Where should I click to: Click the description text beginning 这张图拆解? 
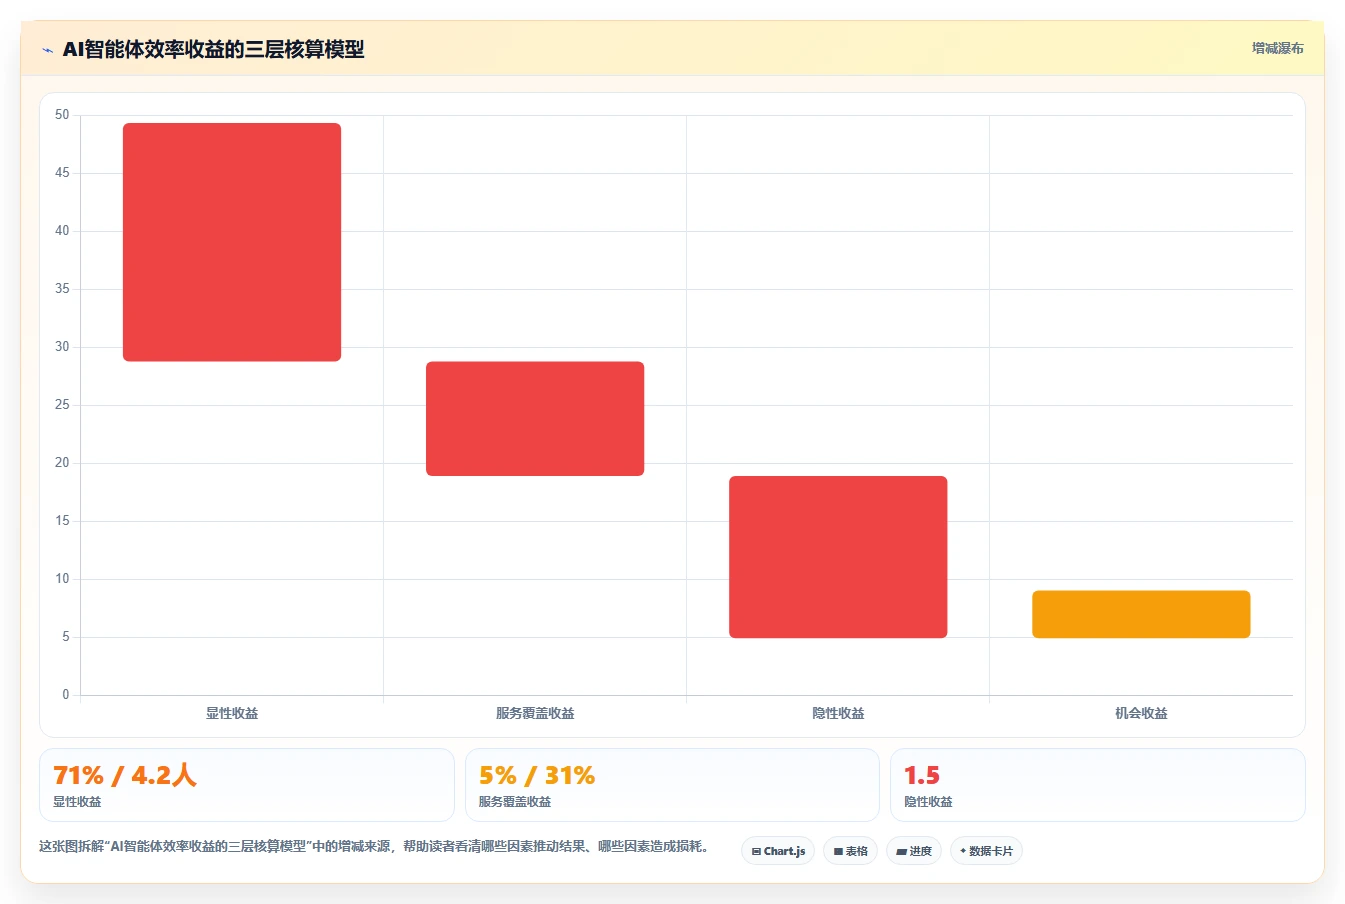(377, 846)
